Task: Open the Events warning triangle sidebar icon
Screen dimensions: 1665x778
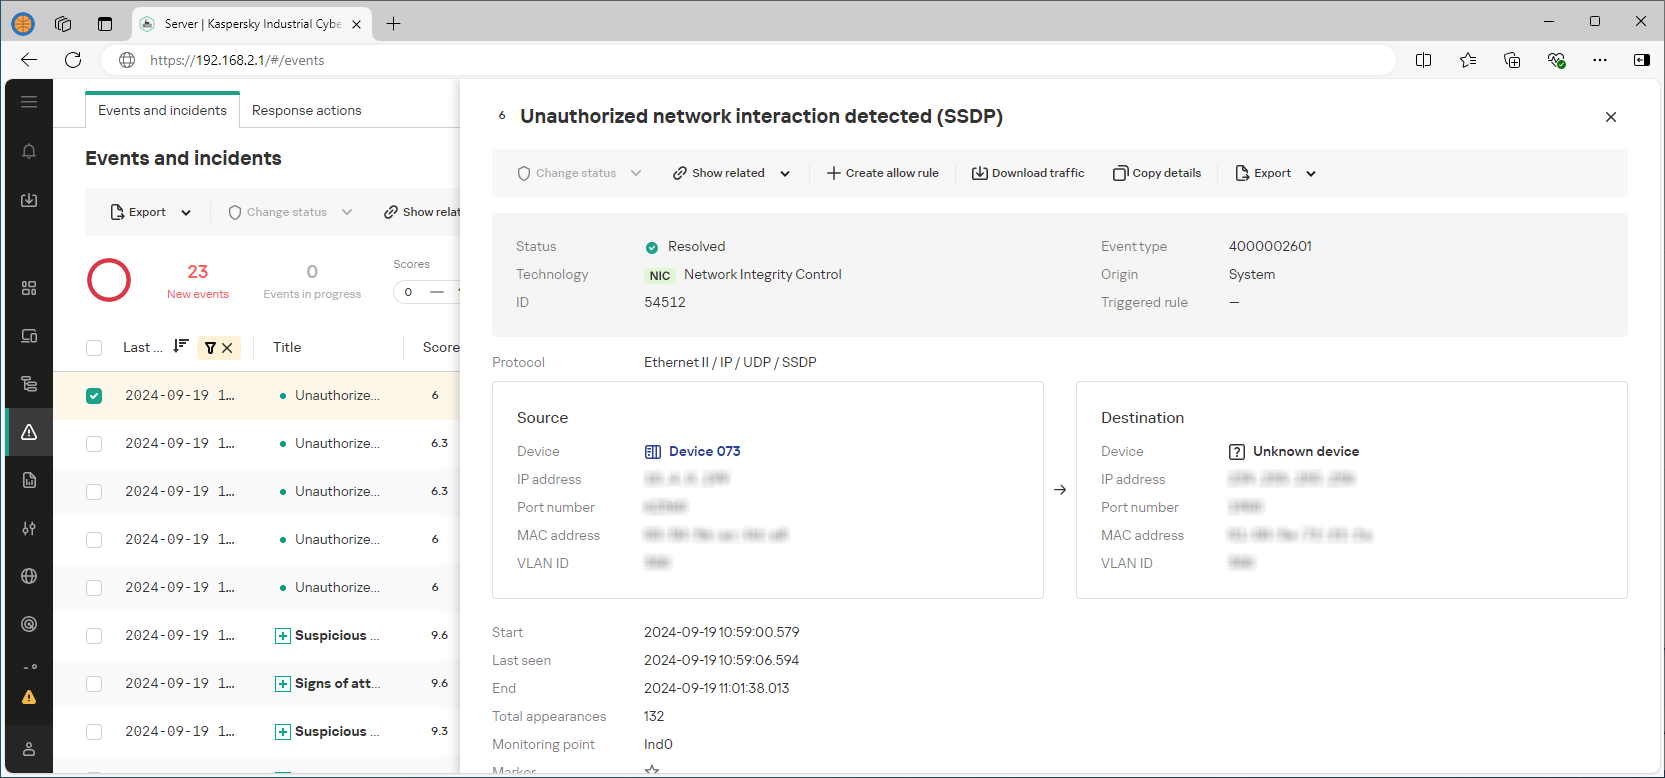Action: (x=29, y=432)
